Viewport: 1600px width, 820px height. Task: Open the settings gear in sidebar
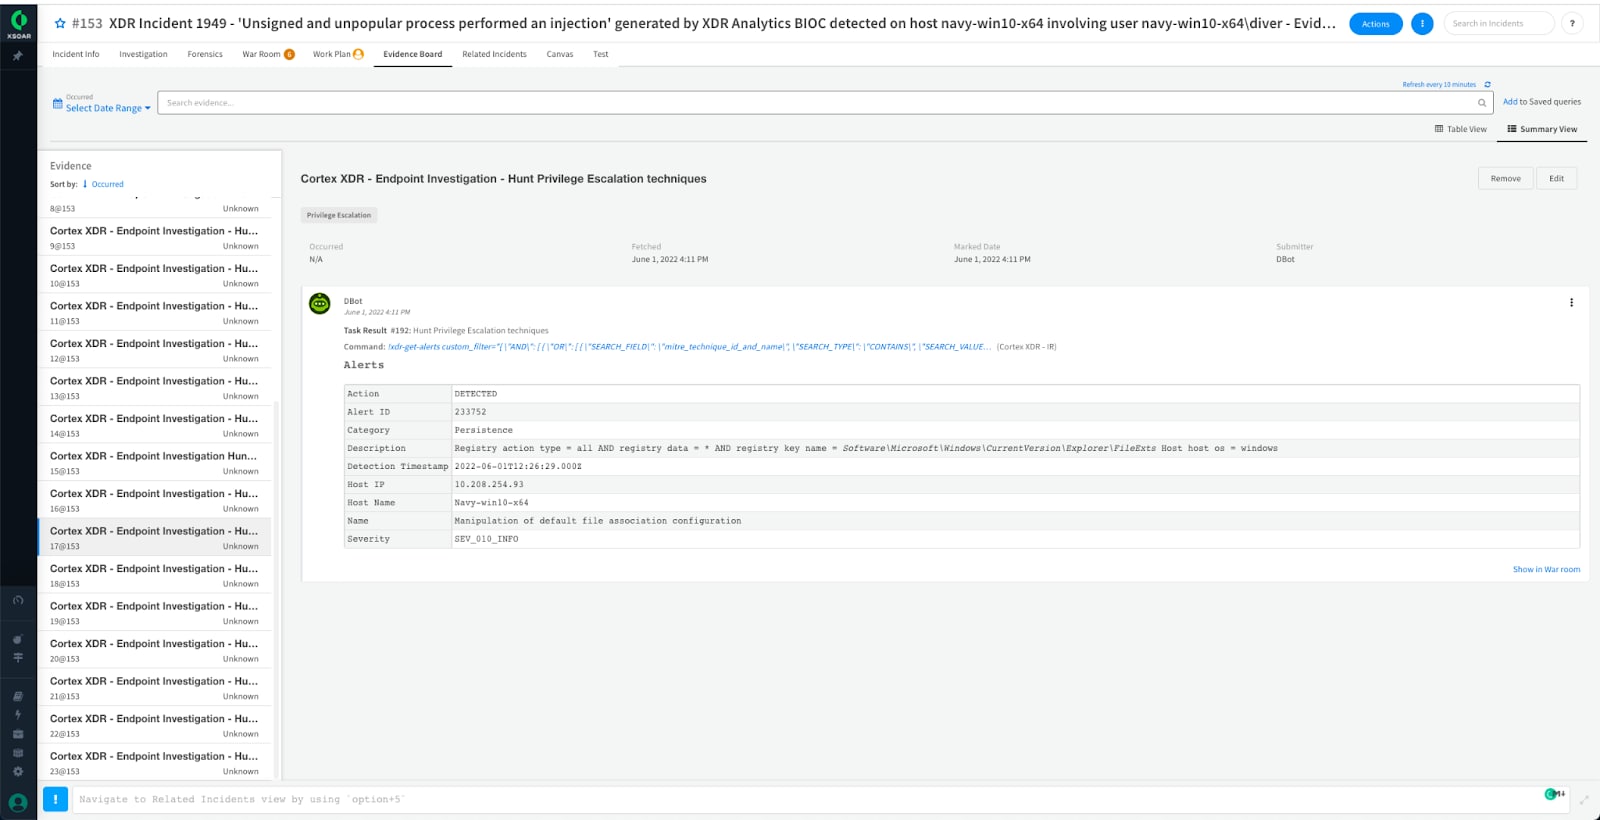tap(18, 772)
